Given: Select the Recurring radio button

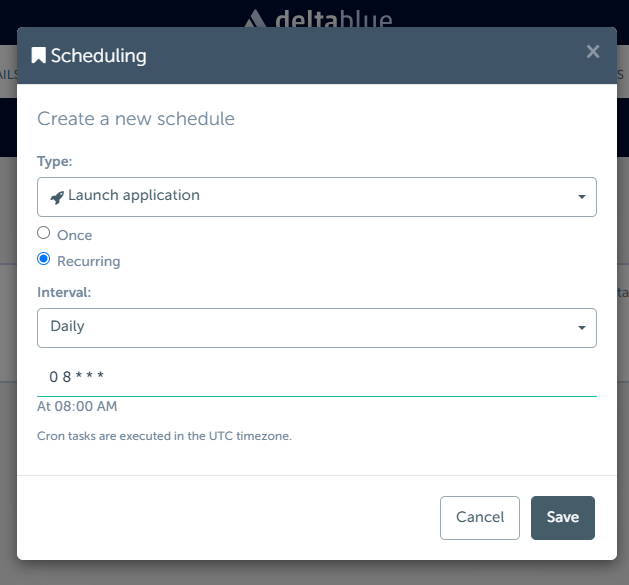Looking at the screenshot, I should tap(43, 259).
